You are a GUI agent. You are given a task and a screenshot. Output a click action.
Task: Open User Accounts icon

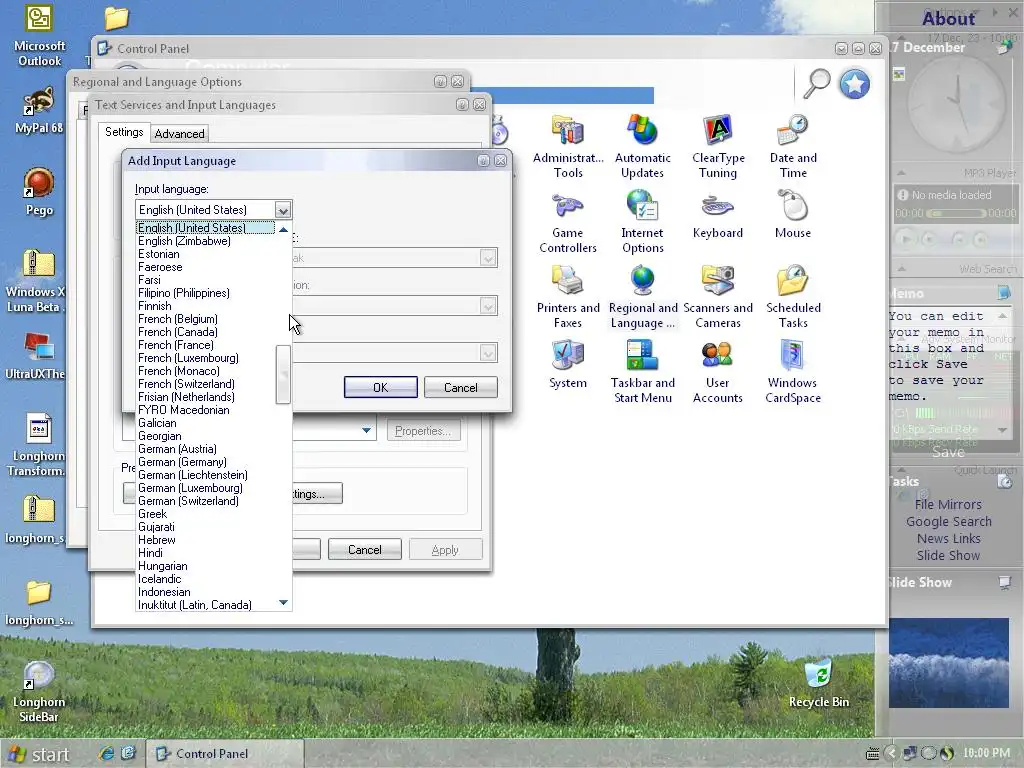pyautogui.click(x=717, y=372)
